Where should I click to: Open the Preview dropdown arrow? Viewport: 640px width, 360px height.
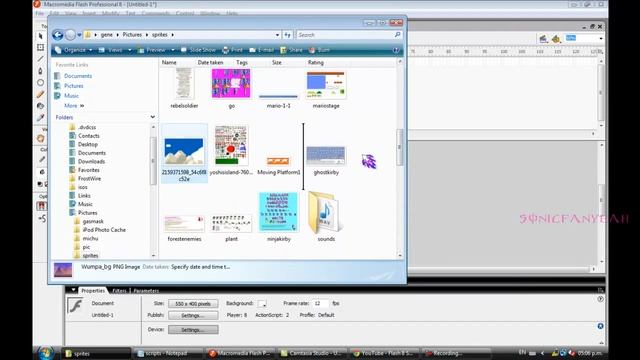point(173,50)
